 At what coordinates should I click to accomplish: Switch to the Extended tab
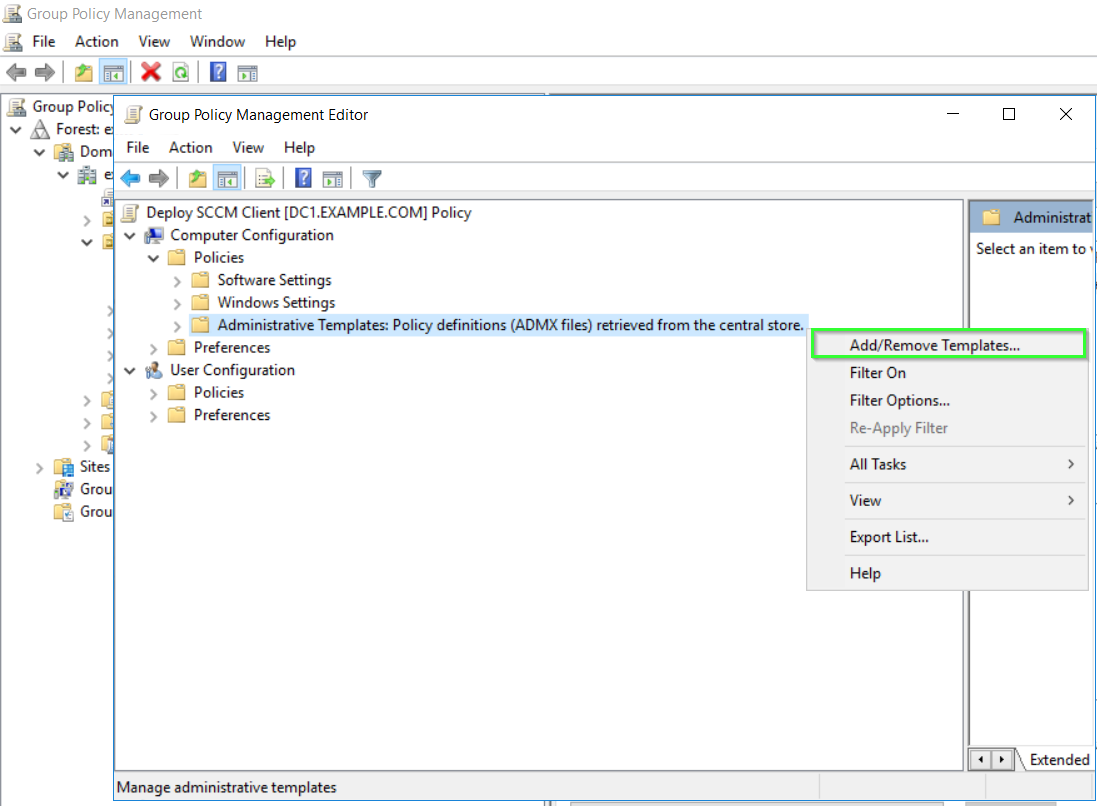[1058, 759]
